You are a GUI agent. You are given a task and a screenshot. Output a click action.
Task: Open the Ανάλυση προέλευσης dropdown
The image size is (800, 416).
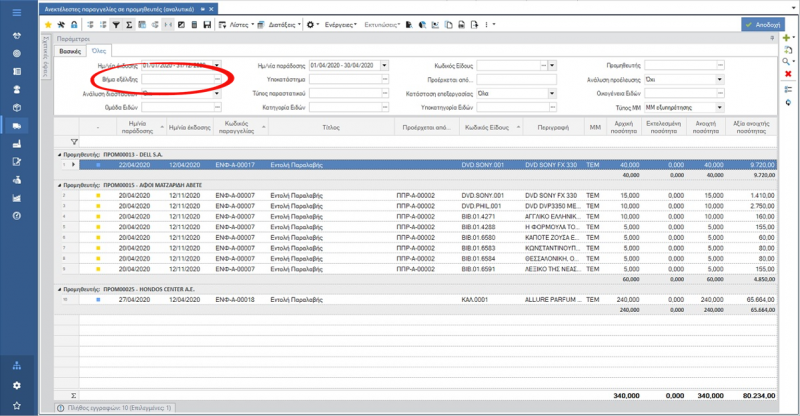[x=720, y=80]
